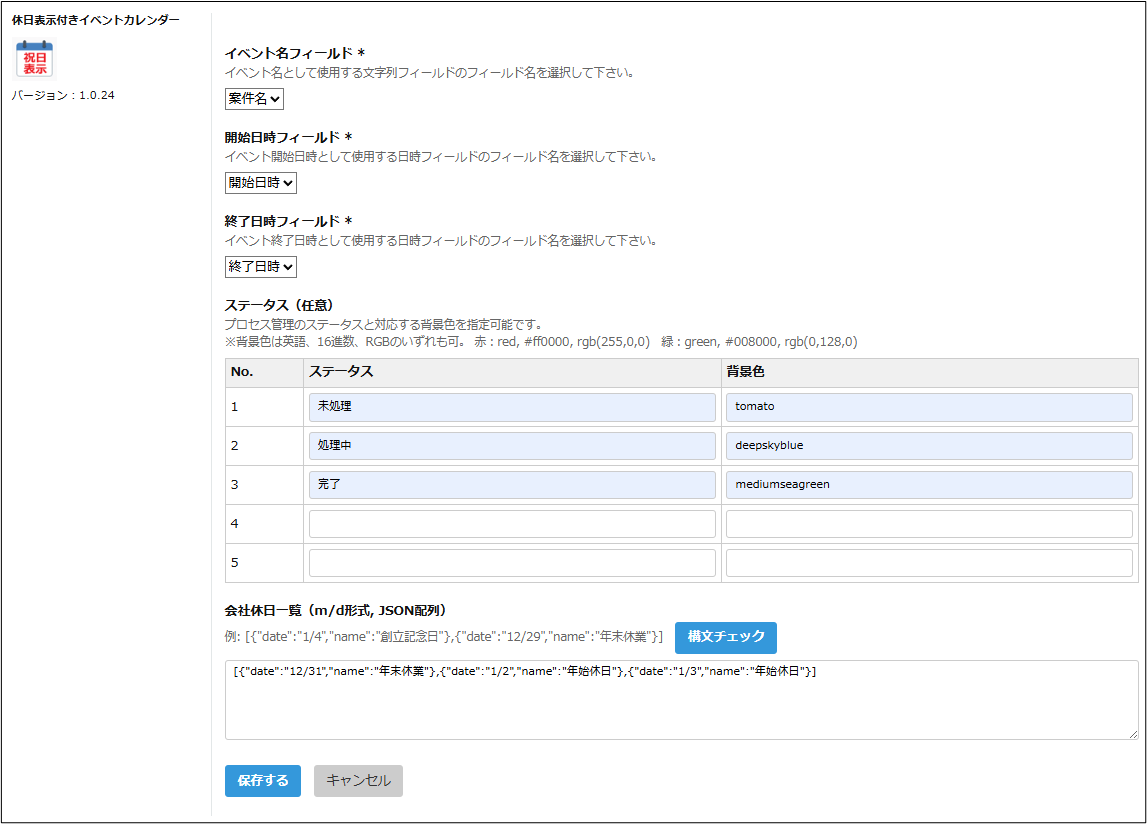Screen dimensions: 1147x824
Task: Focus status field containing 完了
Action: click(x=512, y=485)
